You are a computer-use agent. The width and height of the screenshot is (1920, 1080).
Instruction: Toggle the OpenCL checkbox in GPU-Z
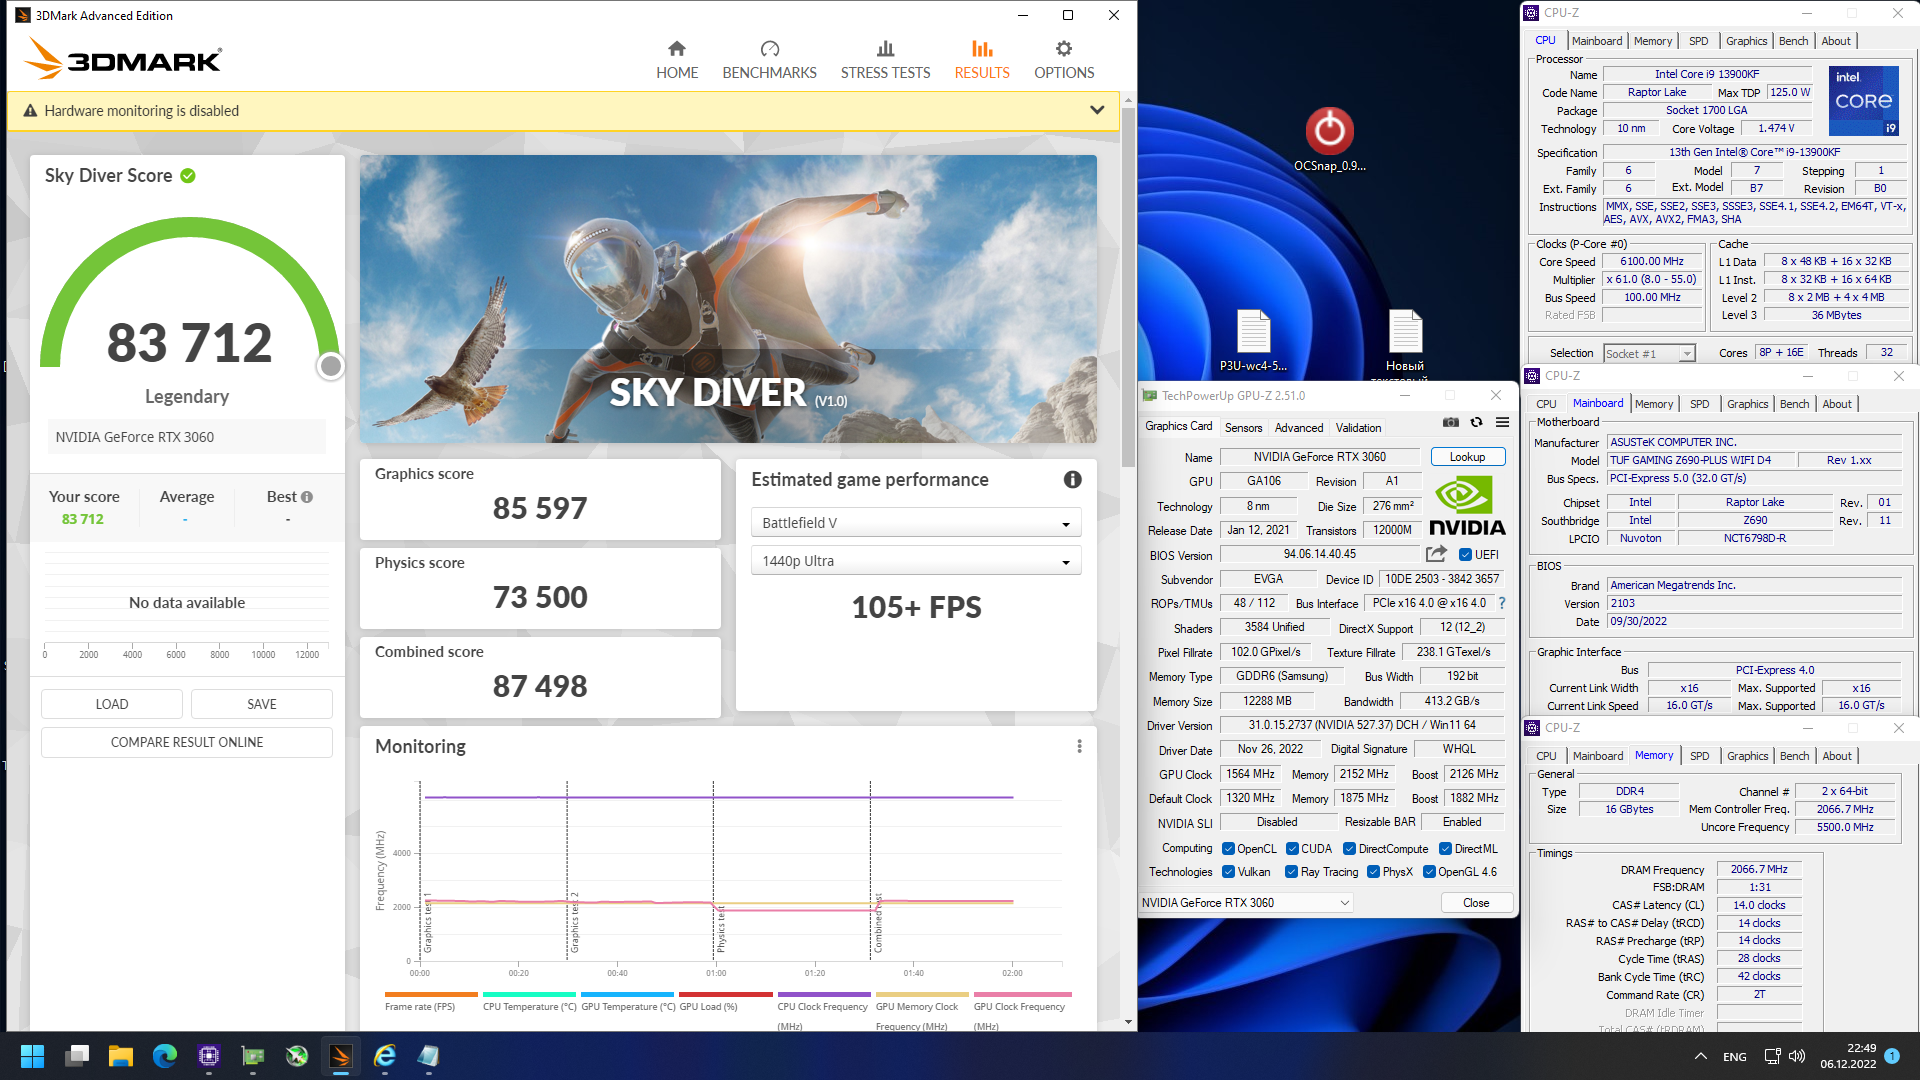click(1228, 849)
